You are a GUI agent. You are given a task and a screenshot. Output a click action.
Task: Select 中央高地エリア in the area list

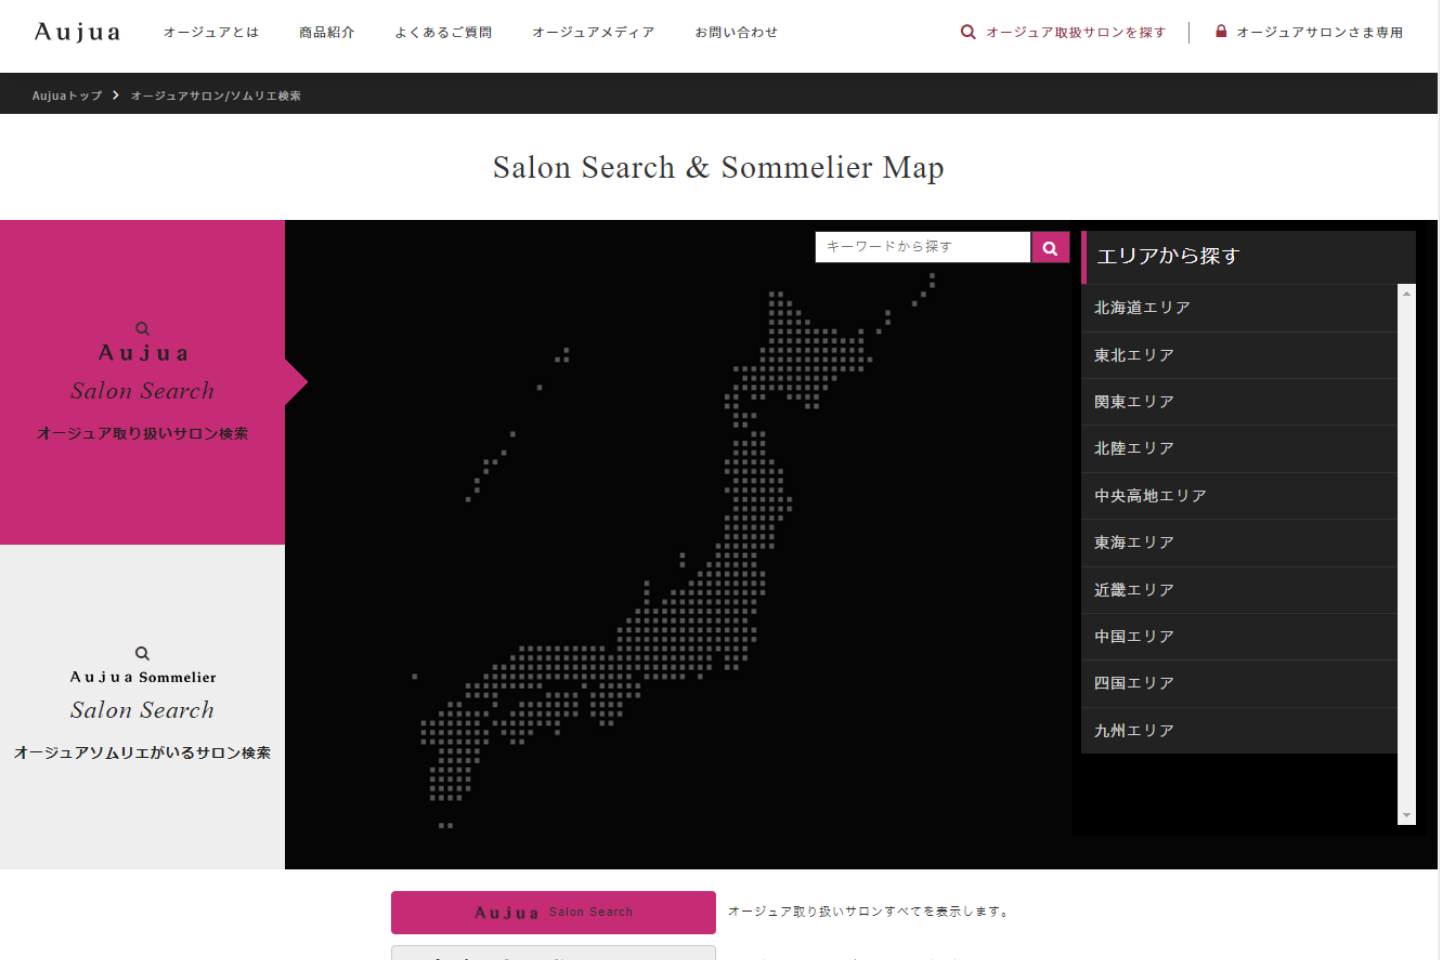coord(1239,496)
